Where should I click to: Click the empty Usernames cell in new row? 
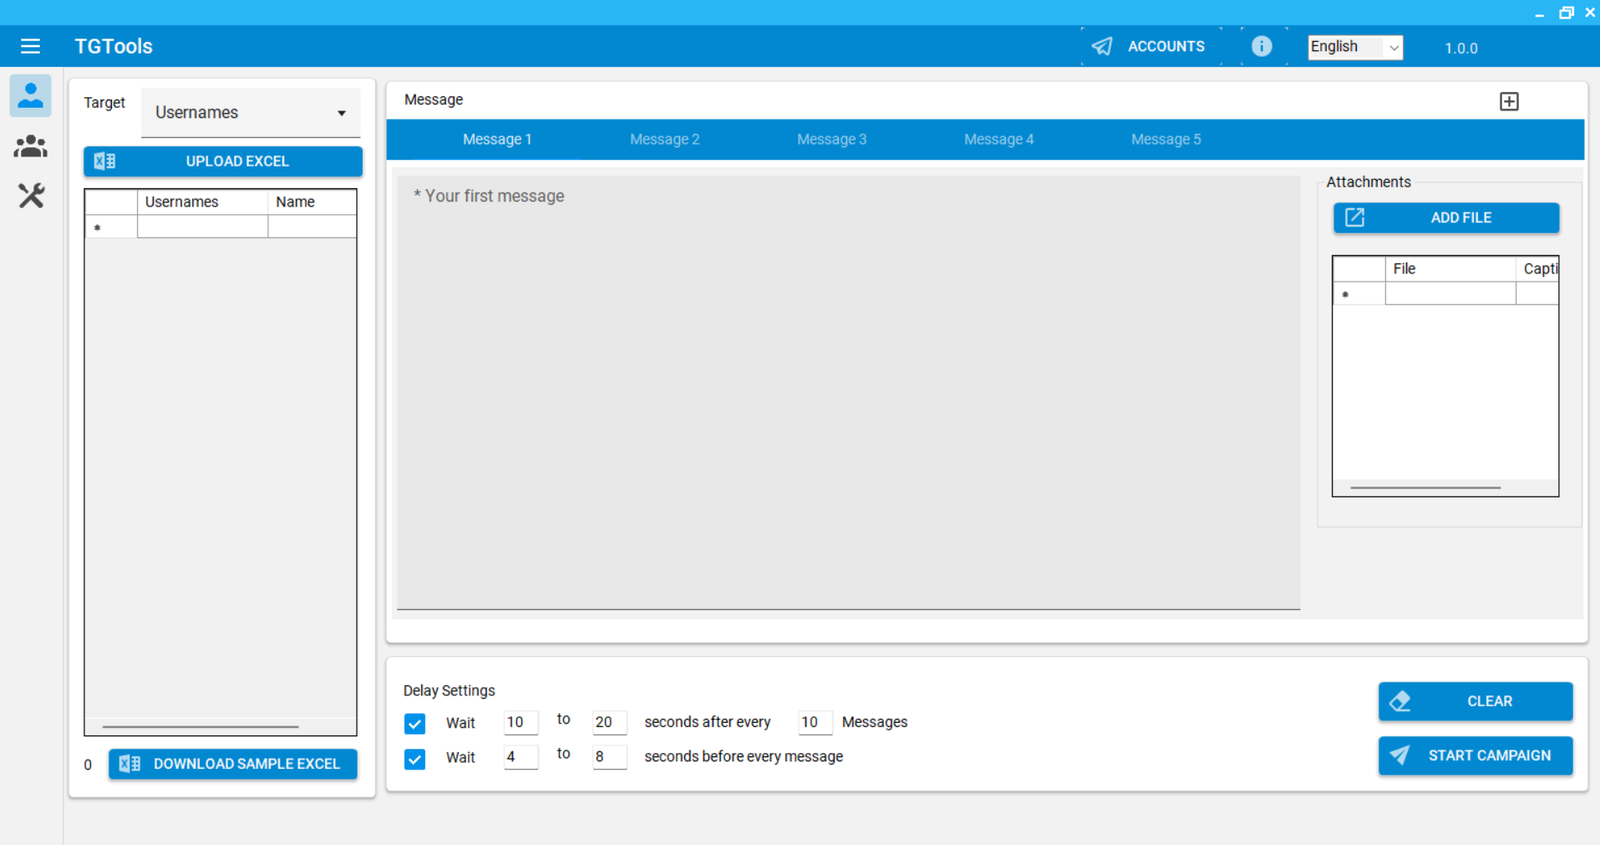[202, 227]
